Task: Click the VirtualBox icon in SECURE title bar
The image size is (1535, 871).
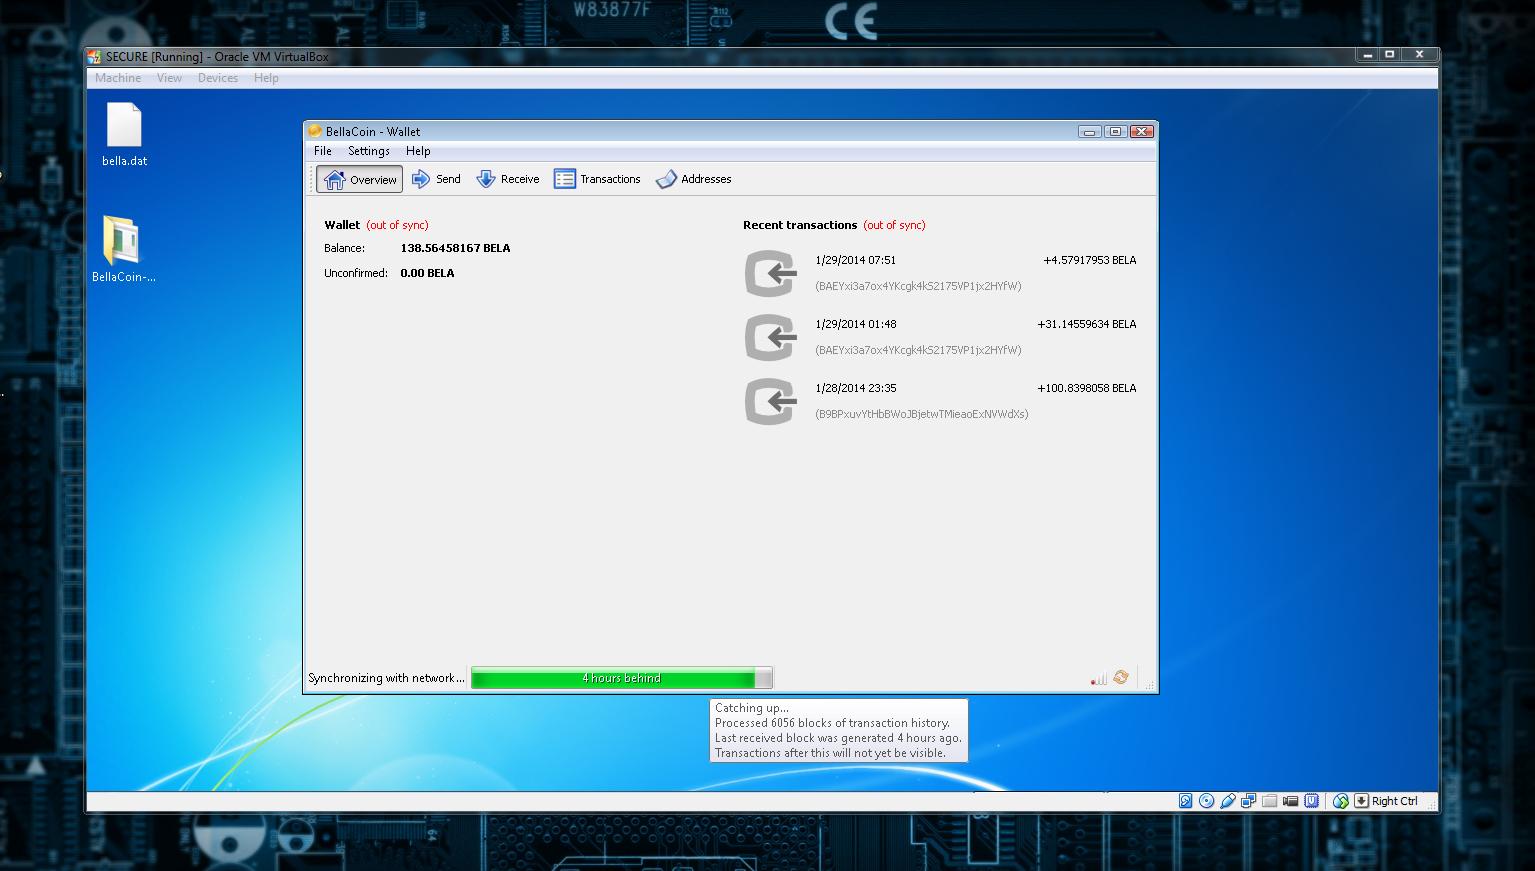Action: 94,57
